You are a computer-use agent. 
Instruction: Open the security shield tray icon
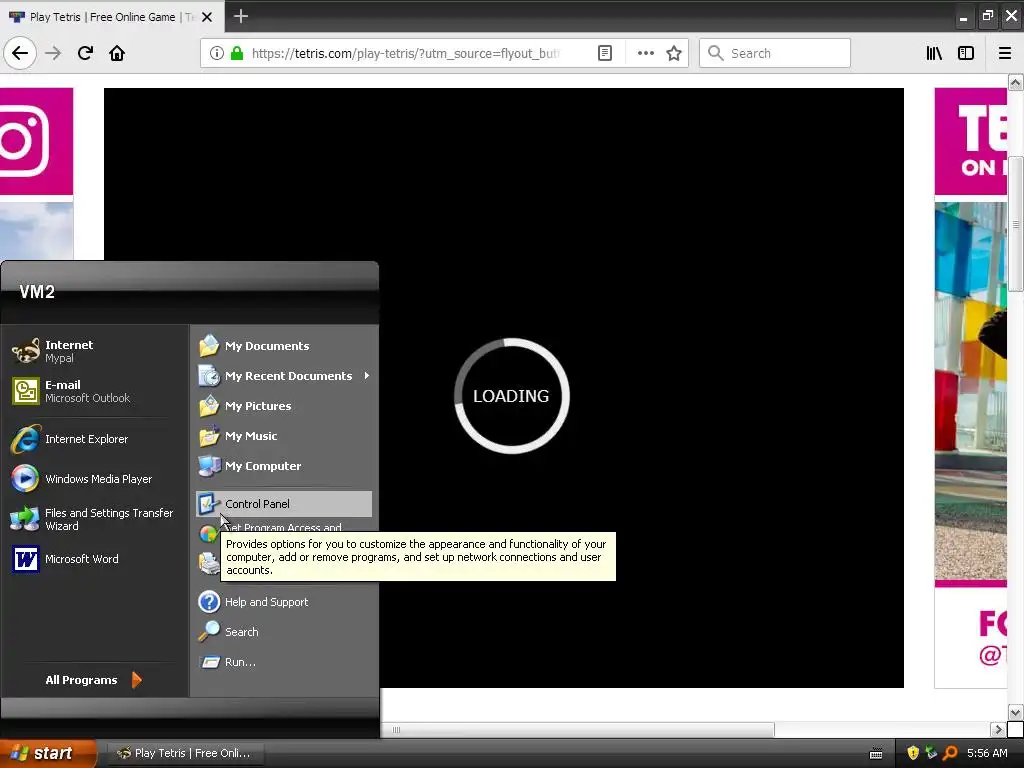(x=913, y=753)
